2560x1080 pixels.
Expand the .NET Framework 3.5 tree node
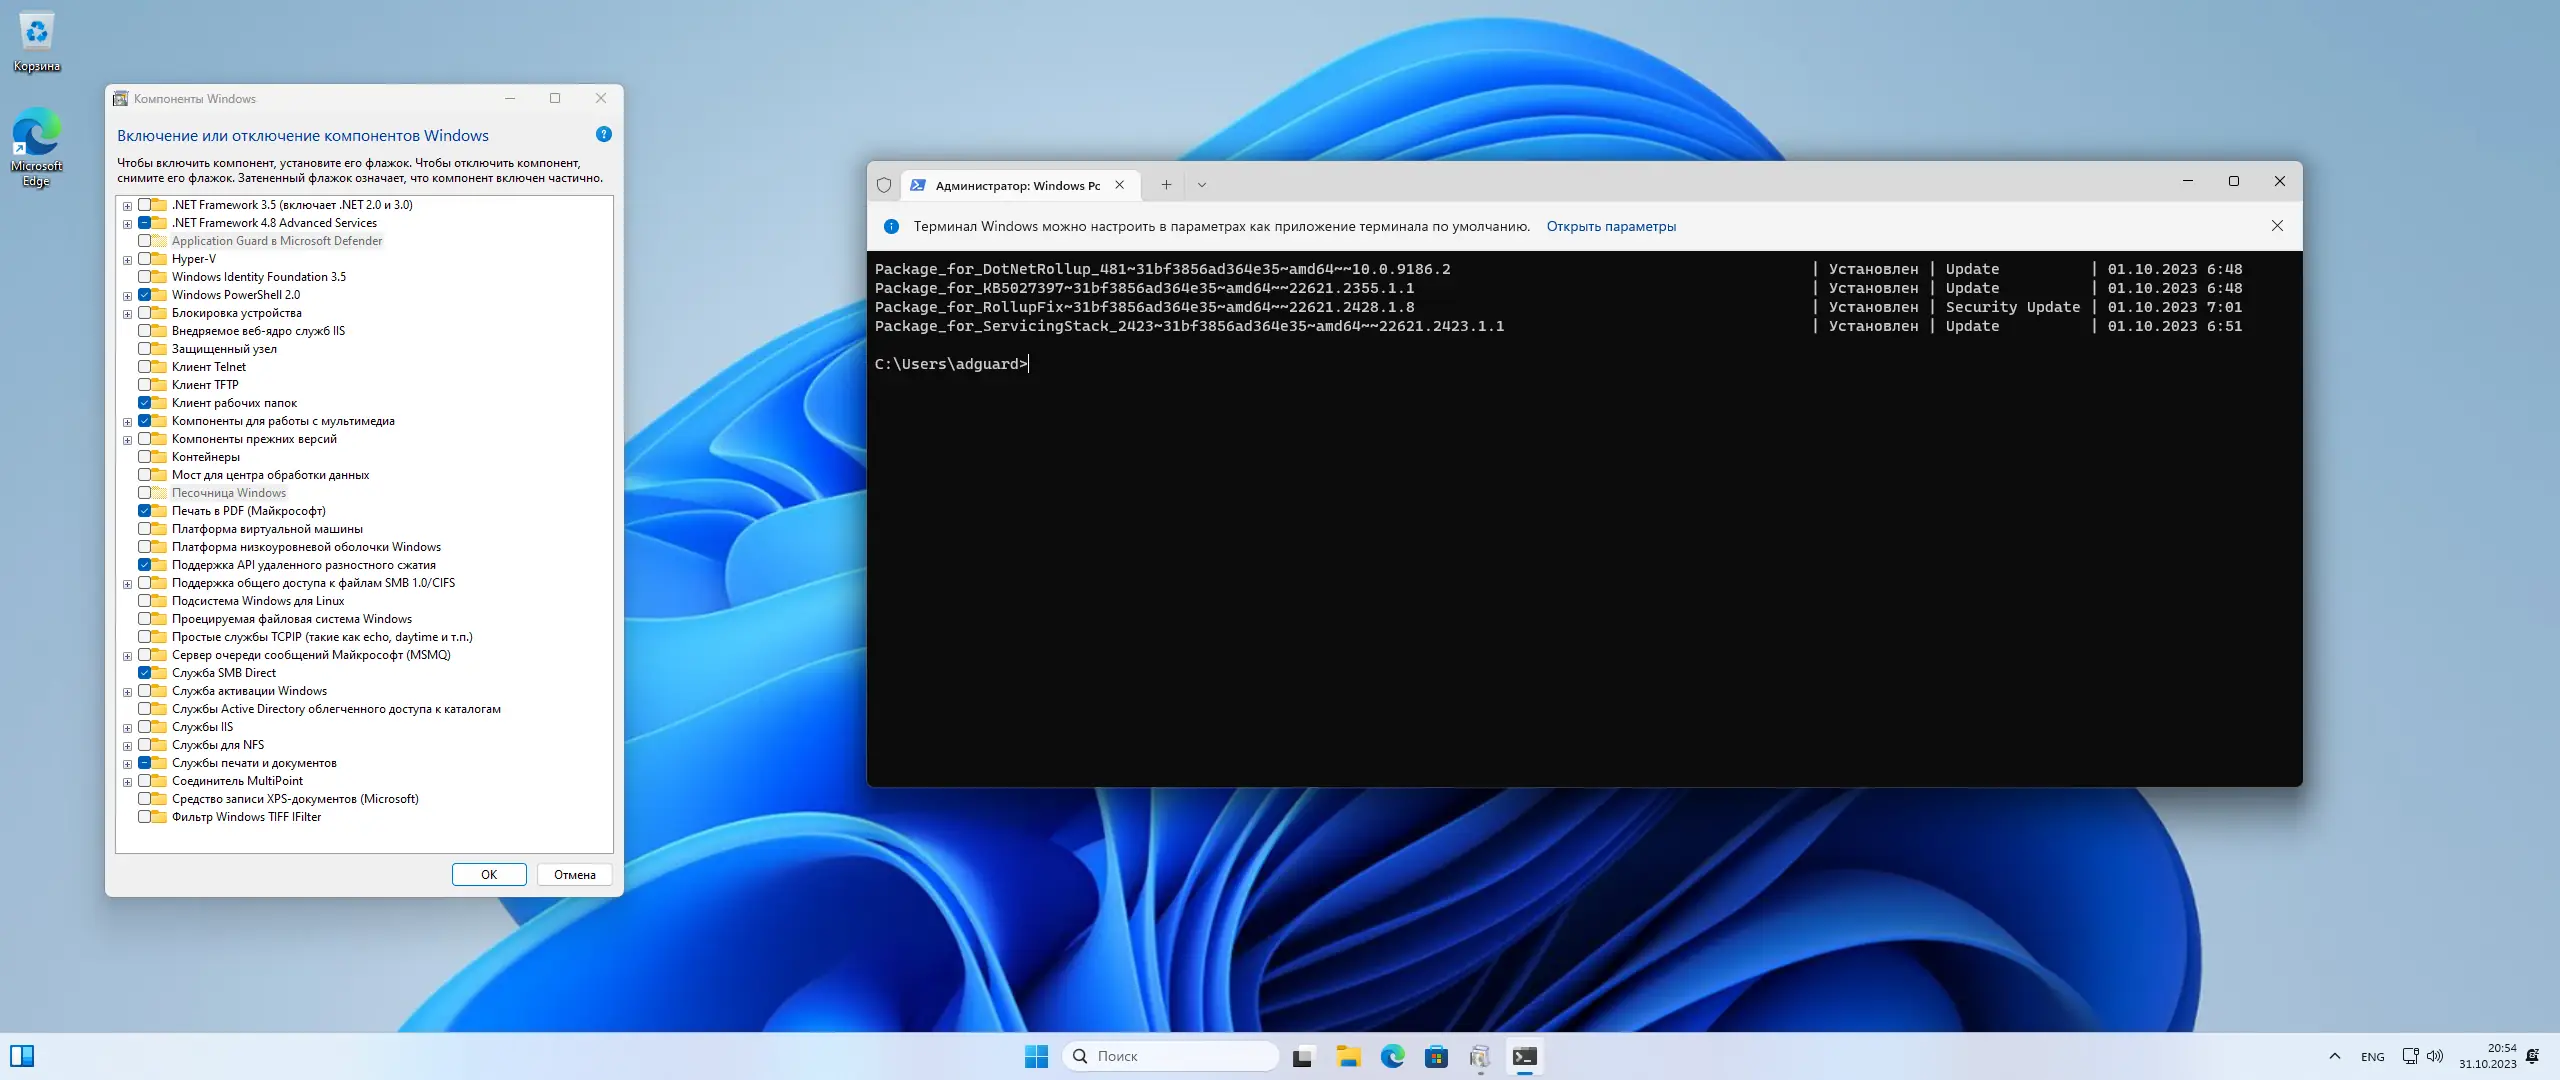[127, 206]
